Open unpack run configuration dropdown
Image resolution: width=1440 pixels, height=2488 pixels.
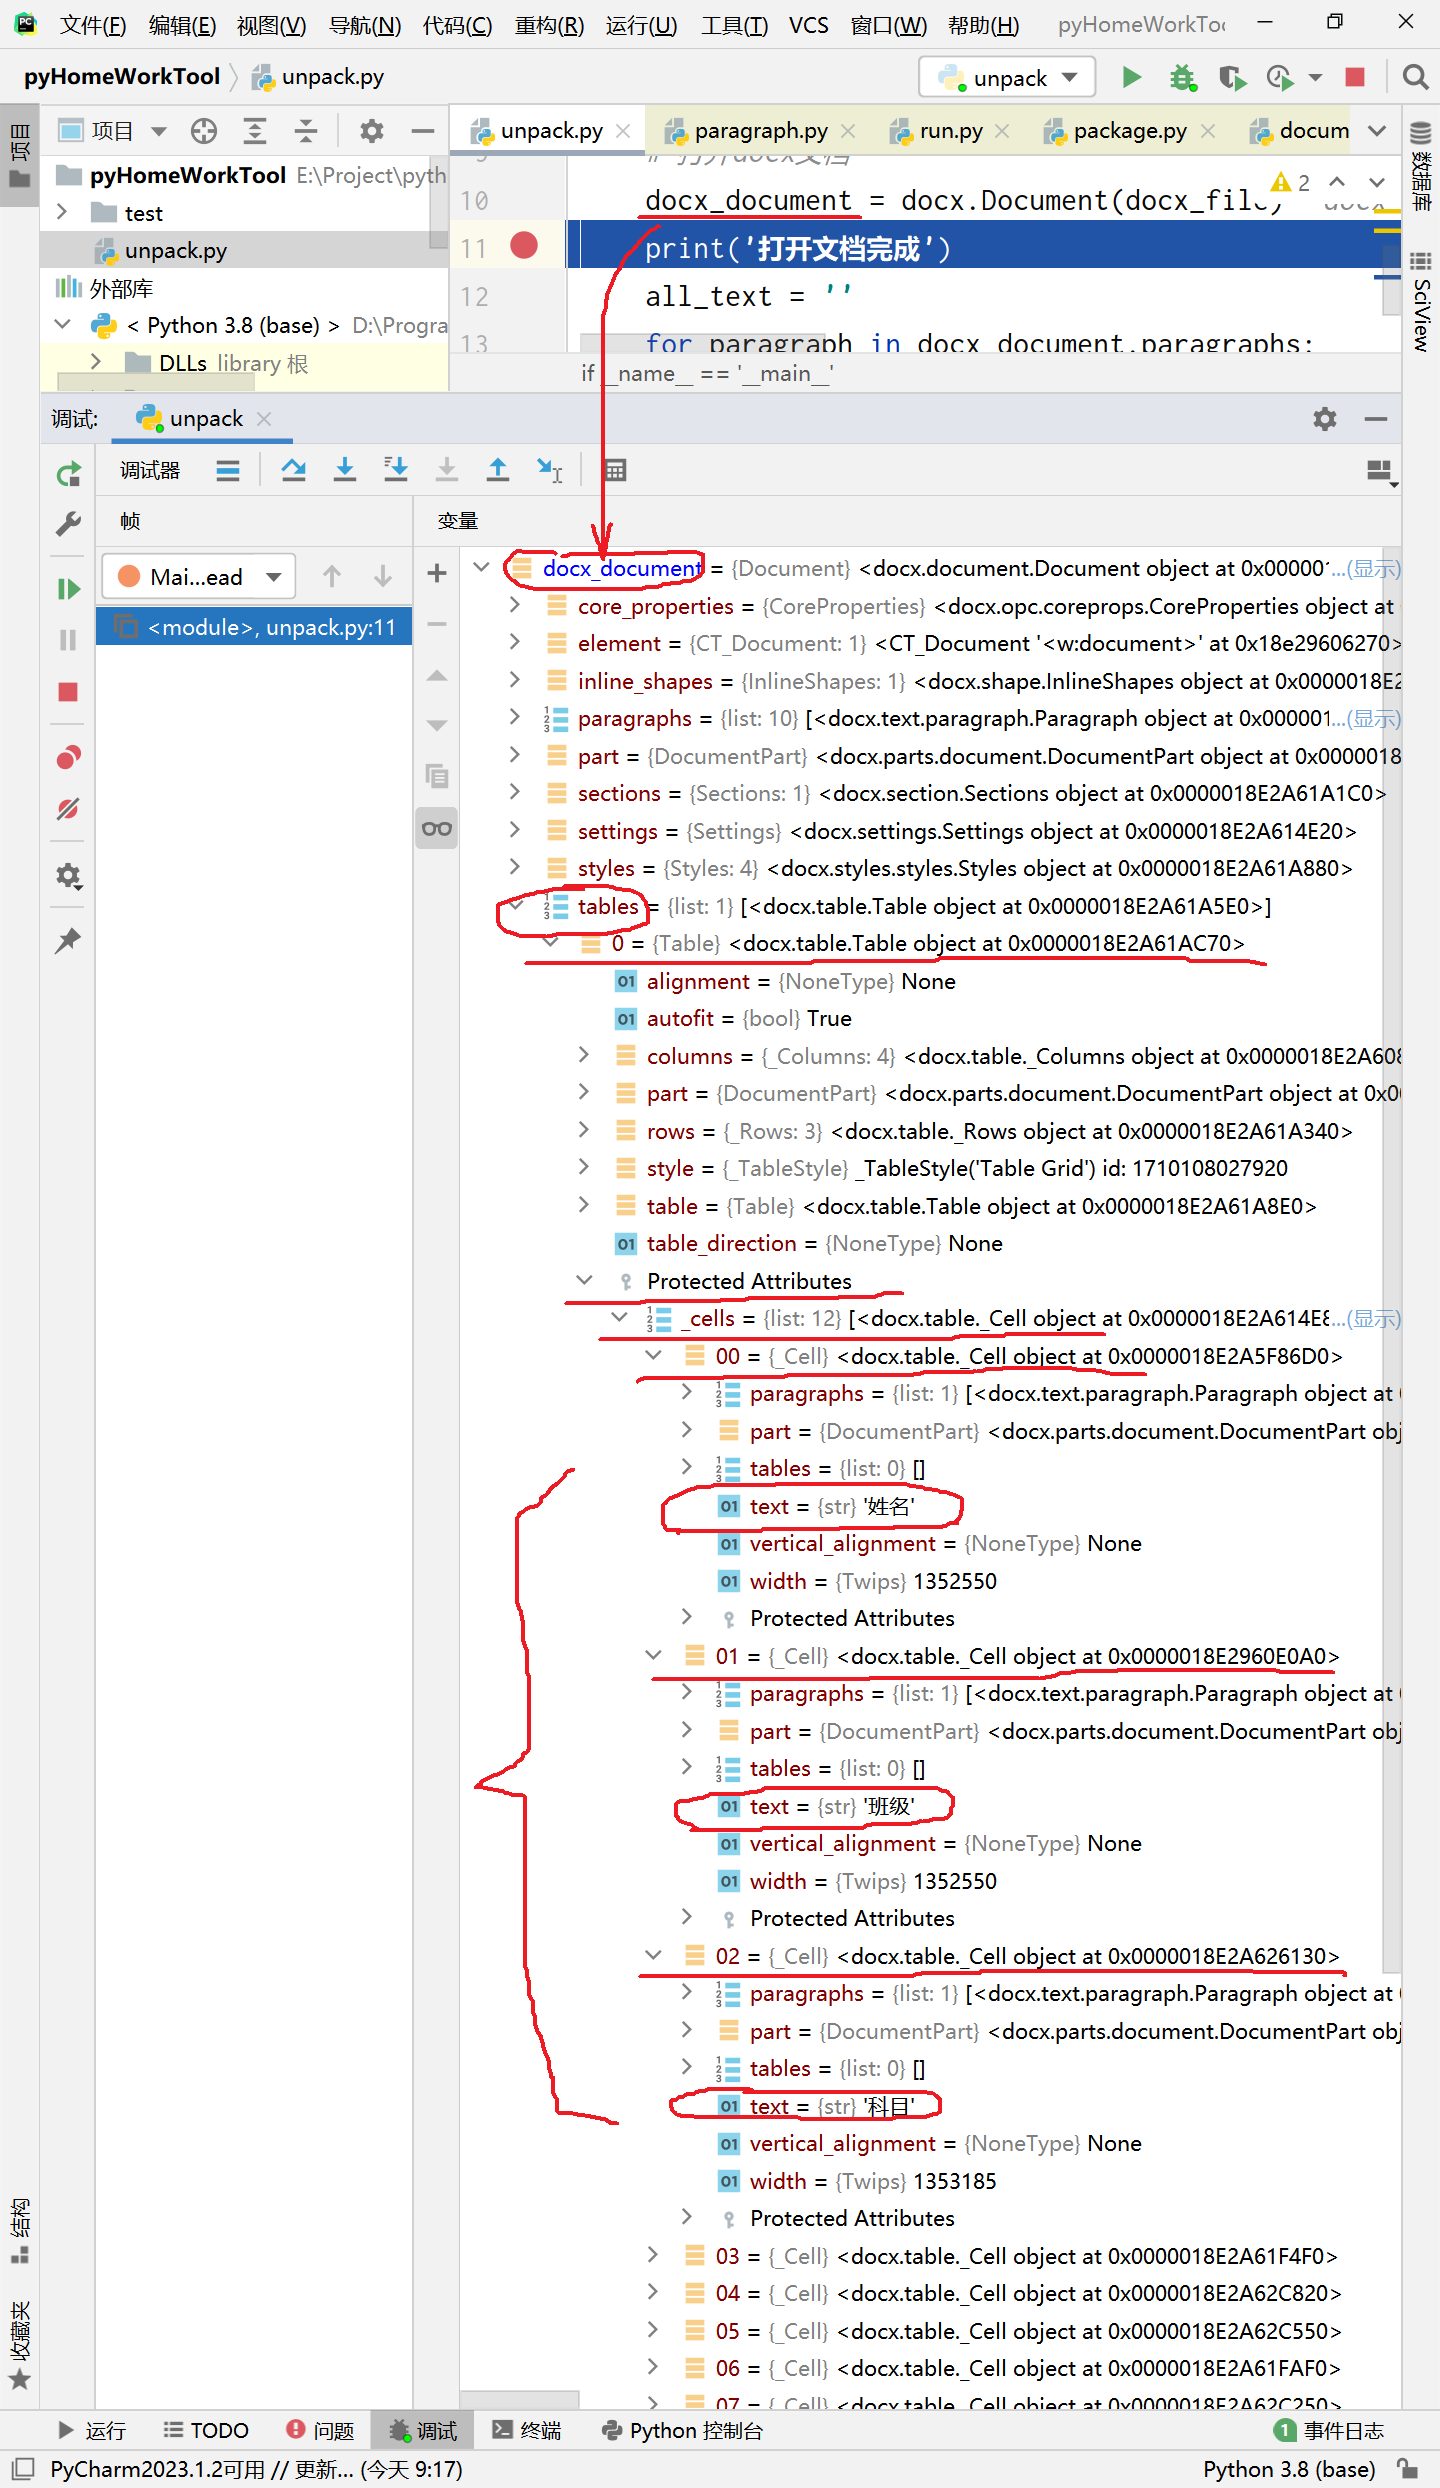point(1007,77)
